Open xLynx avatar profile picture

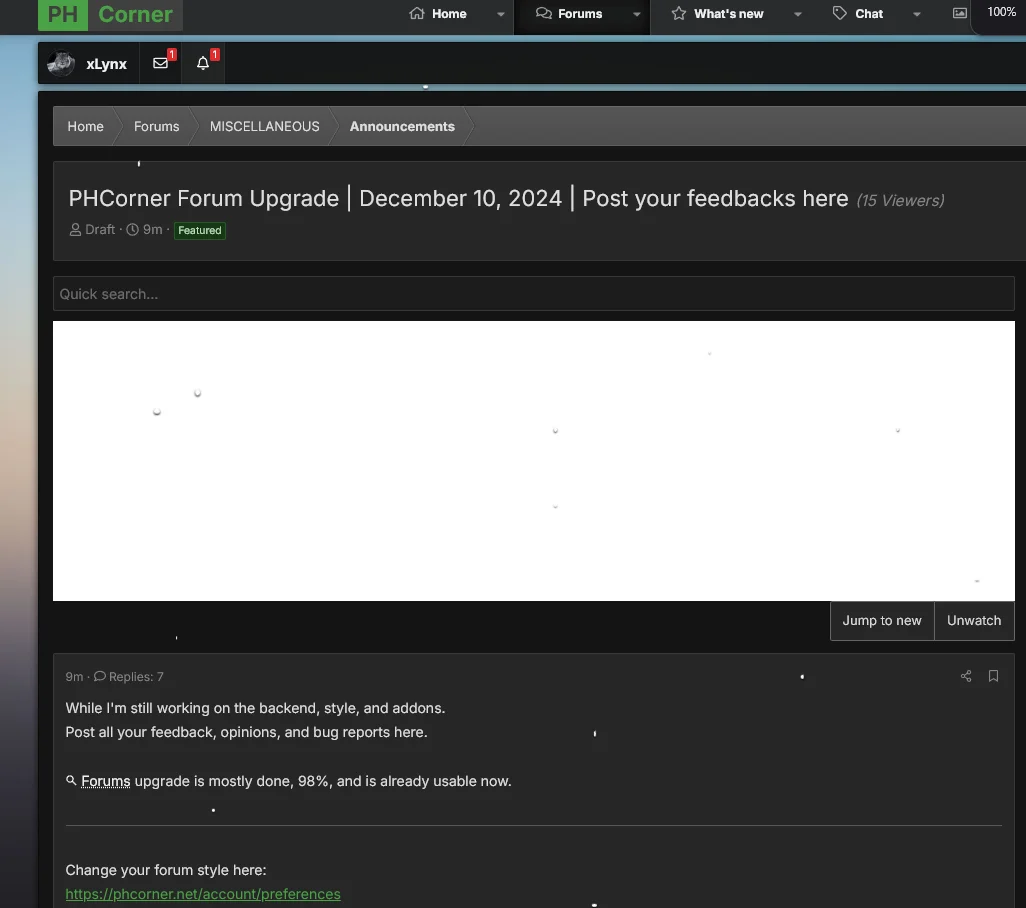(61, 63)
